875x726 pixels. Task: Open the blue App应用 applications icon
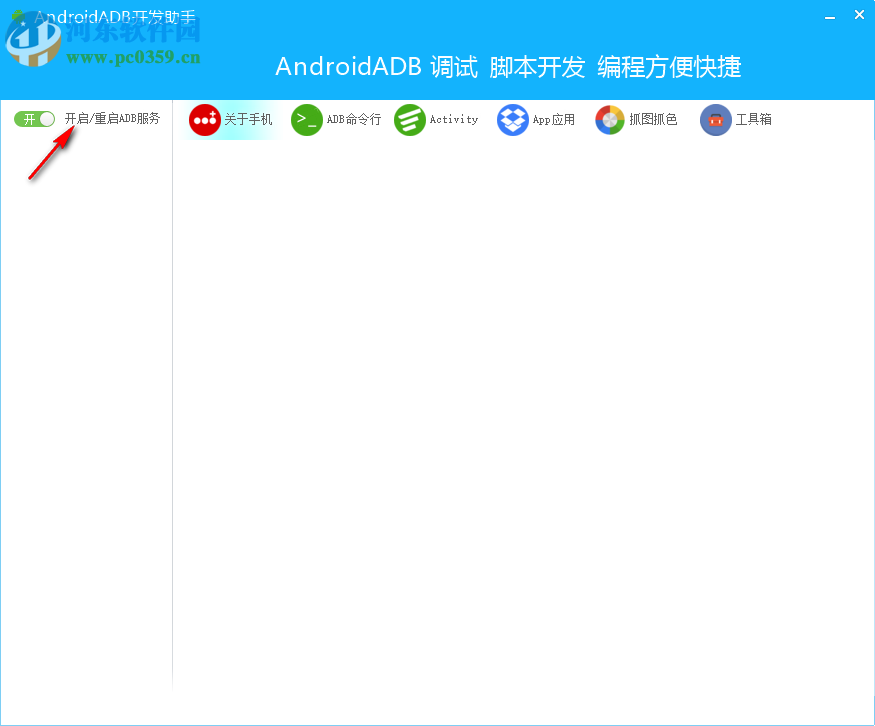[512, 119]
